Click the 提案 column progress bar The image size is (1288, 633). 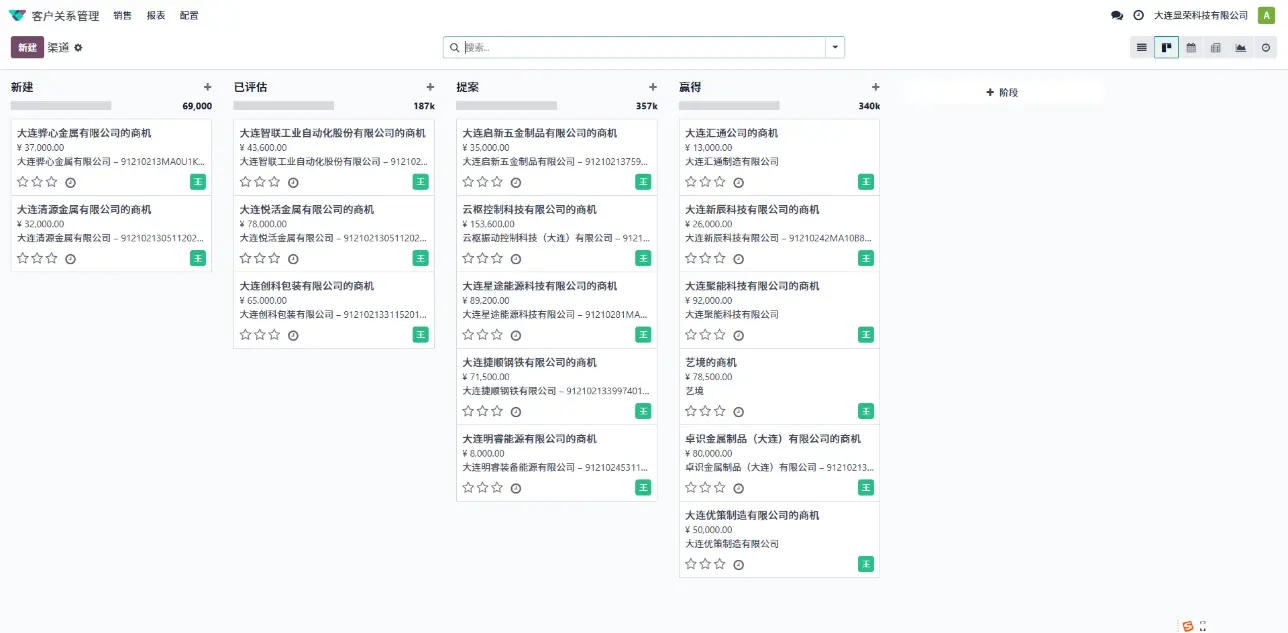pyautogui.click(x=506, y=105)
